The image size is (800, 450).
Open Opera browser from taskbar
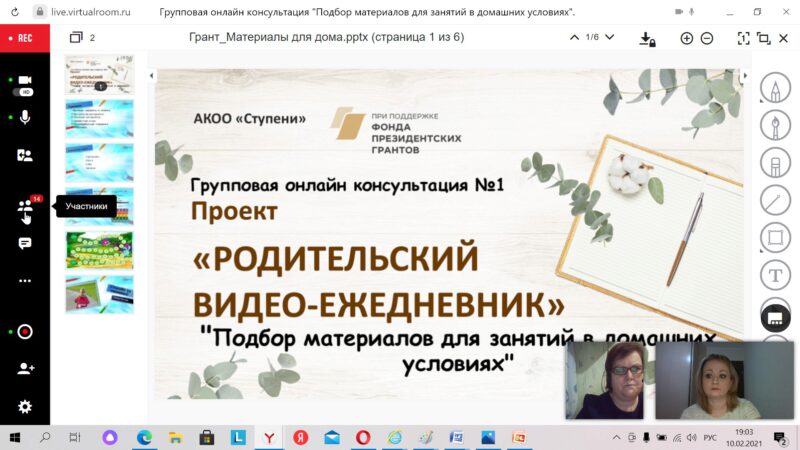tap(363, 437)
